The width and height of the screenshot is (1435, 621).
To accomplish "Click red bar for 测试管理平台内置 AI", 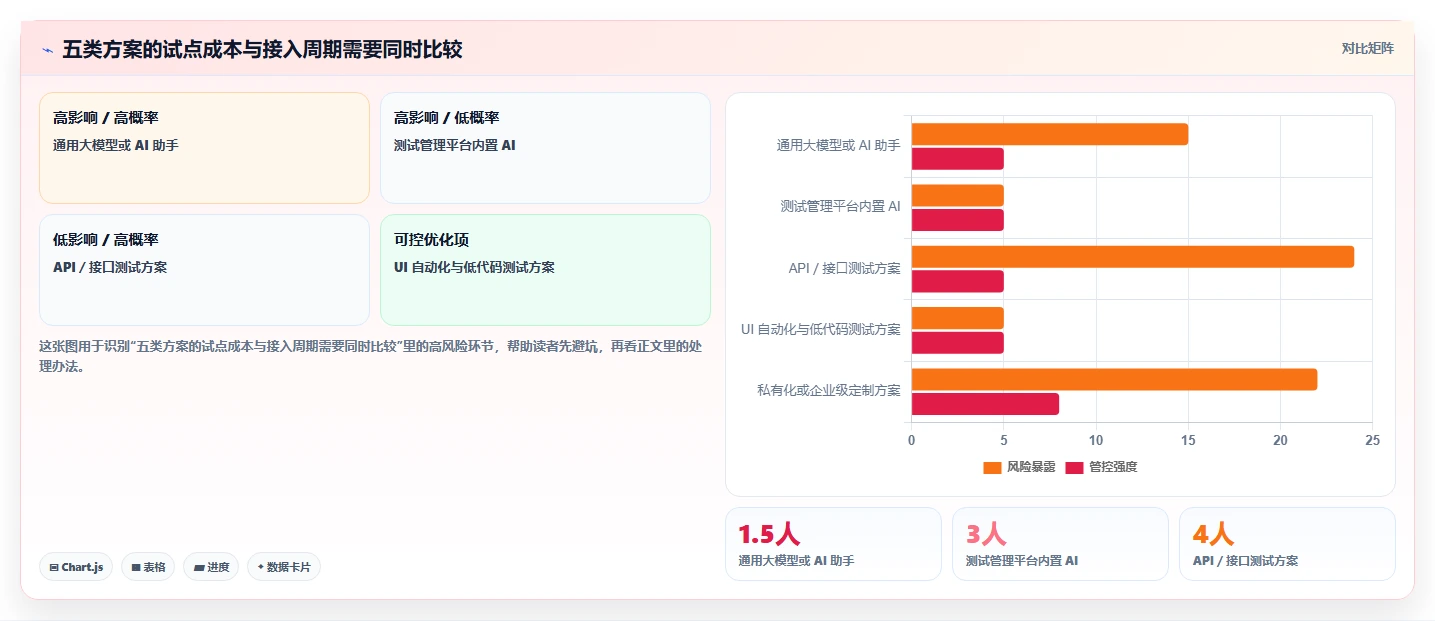I will click(957, 220).
